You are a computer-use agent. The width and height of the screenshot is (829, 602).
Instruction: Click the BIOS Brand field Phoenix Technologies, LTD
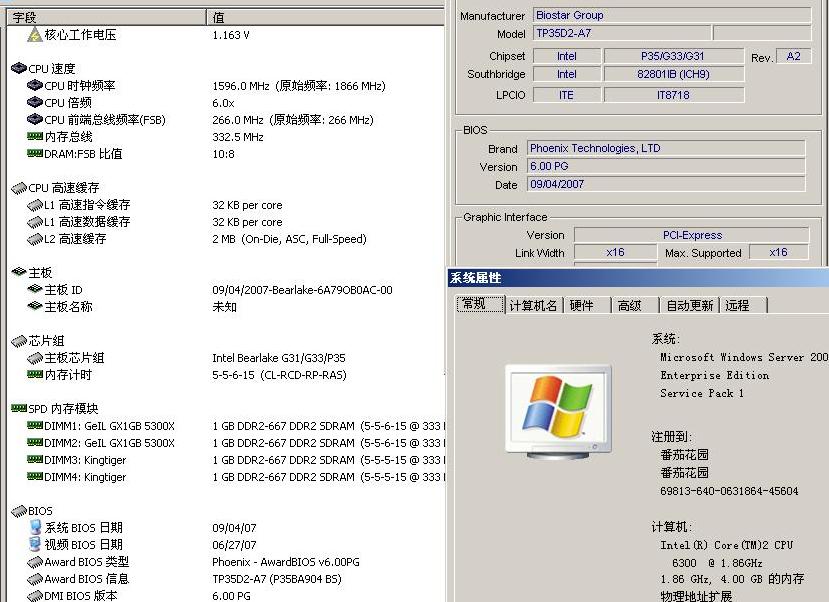pos(666,148)
